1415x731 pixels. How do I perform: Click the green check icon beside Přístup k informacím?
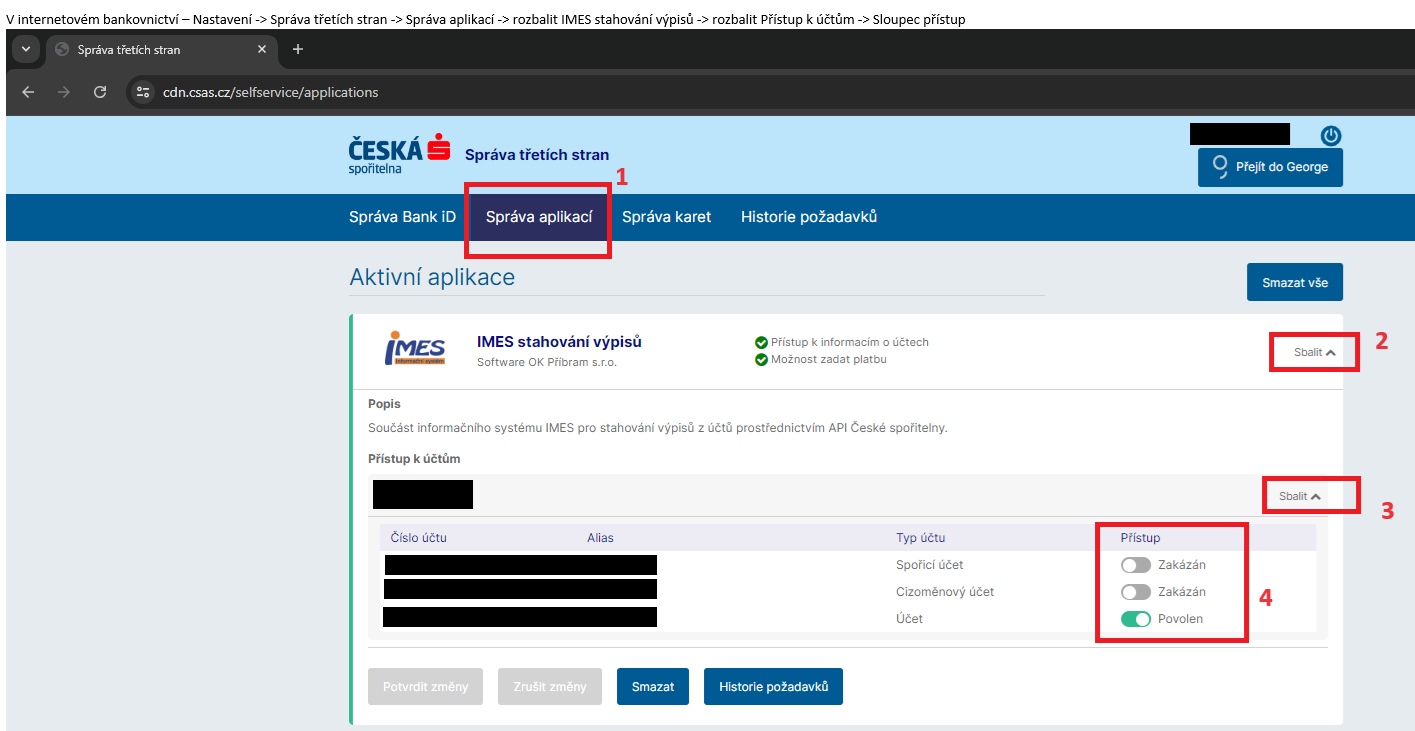[x=761, y=342]
